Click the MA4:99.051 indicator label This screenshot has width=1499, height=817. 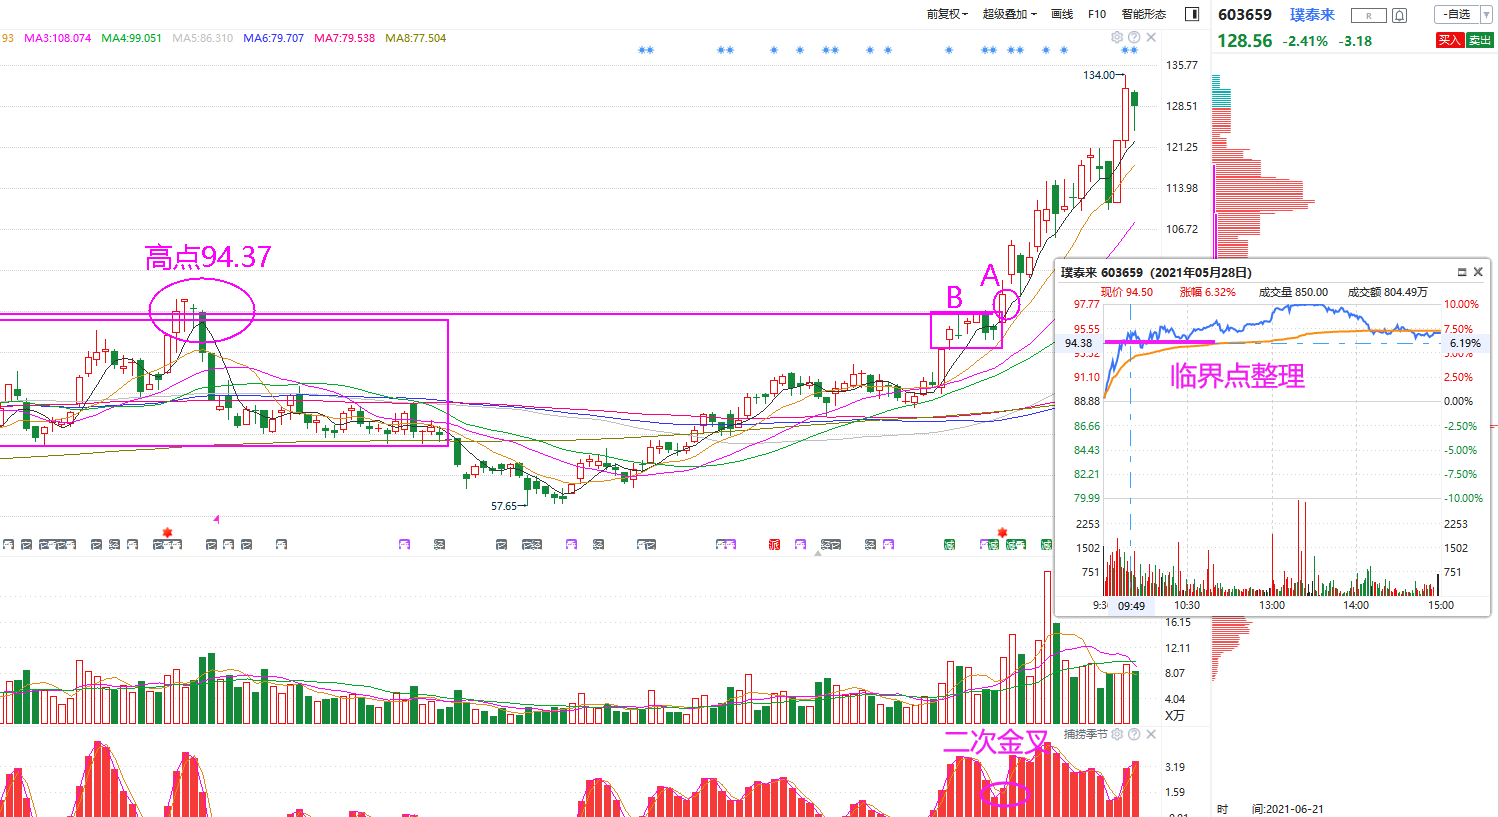tap(131, 38)
